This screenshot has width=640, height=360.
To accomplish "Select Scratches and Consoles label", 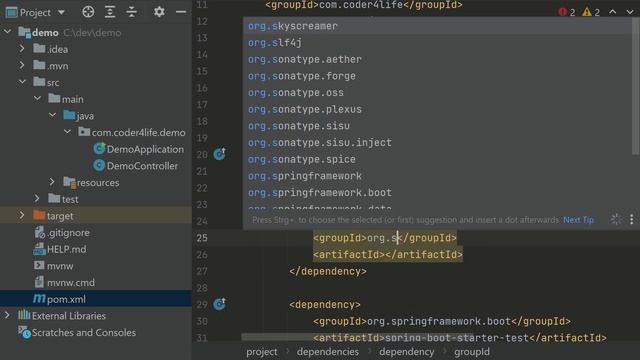I will point(84,333).
